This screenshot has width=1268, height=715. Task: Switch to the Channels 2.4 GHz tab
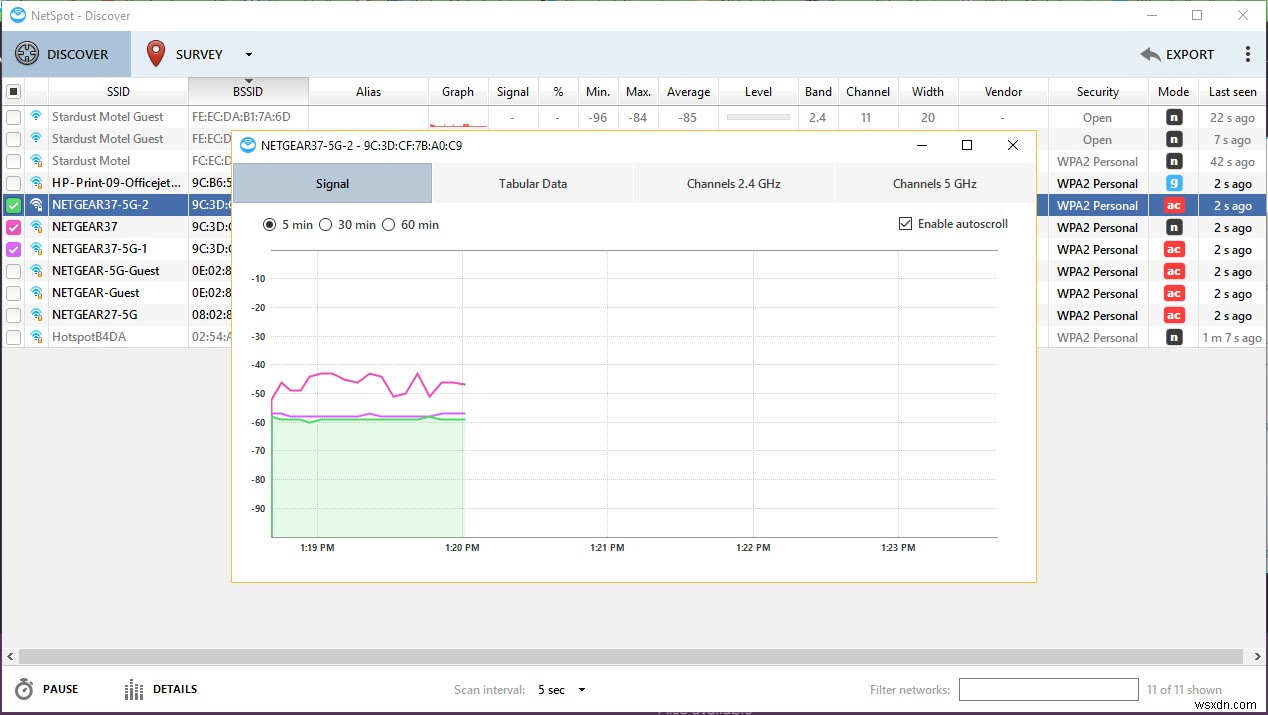pyautogui.click(x=733, y=184)
